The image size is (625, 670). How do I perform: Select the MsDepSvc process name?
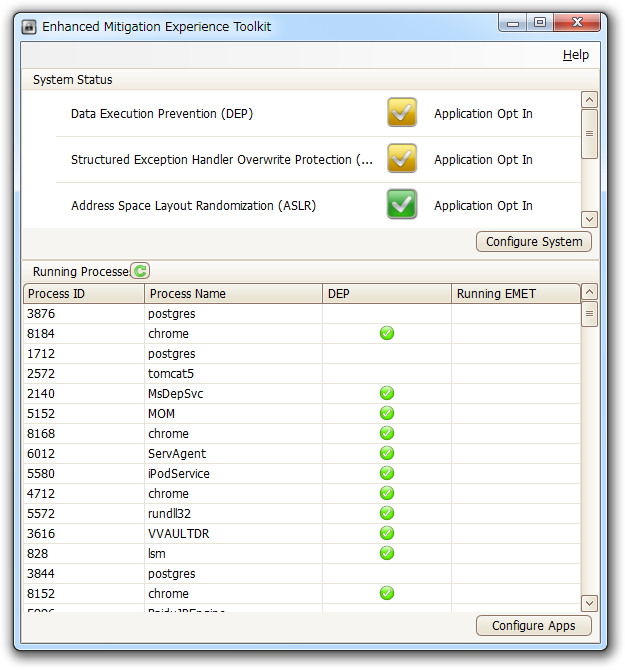[176, 394]
